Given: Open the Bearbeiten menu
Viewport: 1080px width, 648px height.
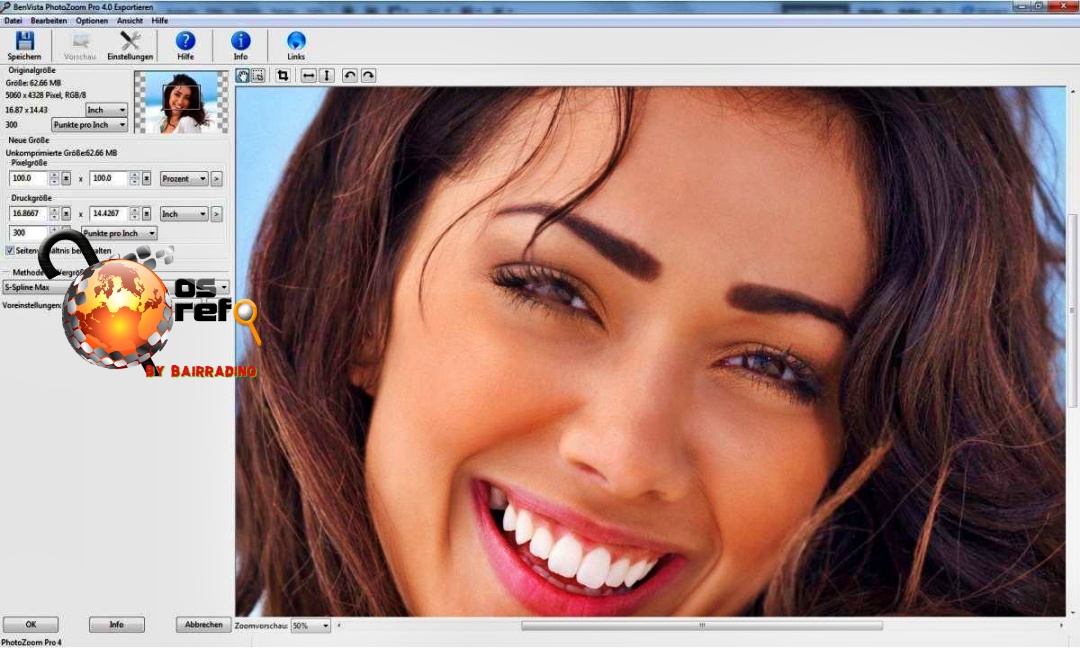Looking at the screenshot, I should coord(48,21).
